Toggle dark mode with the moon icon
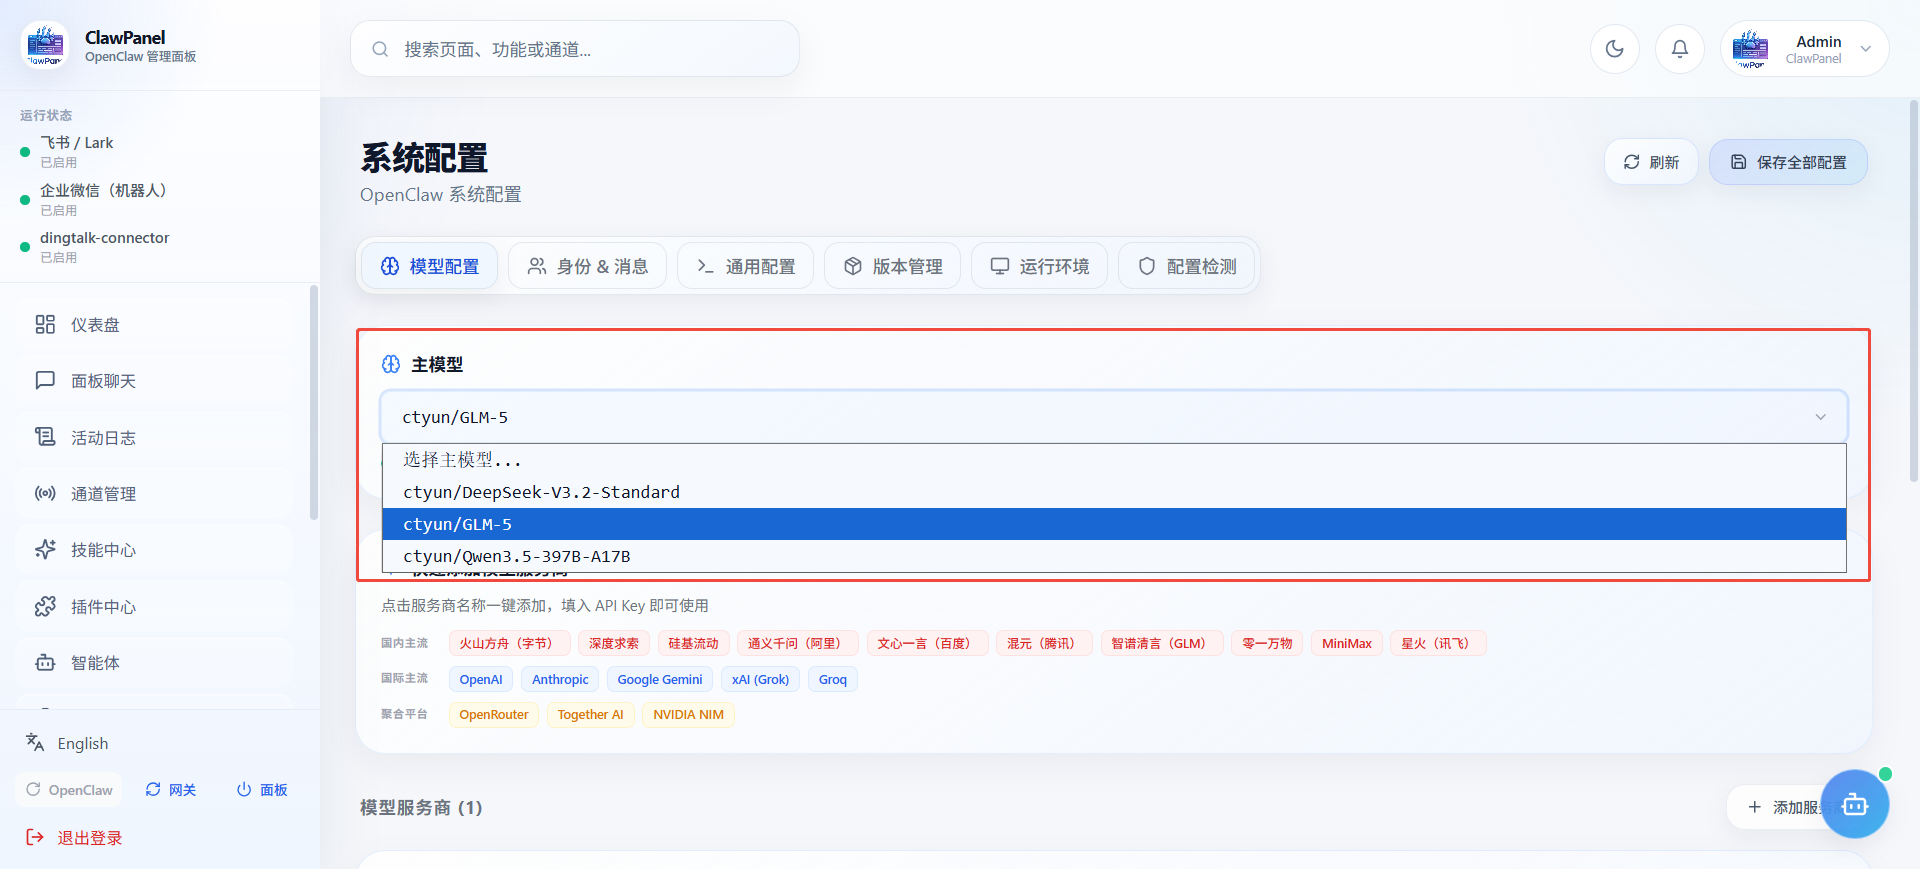 click(x=1614, y=49)
